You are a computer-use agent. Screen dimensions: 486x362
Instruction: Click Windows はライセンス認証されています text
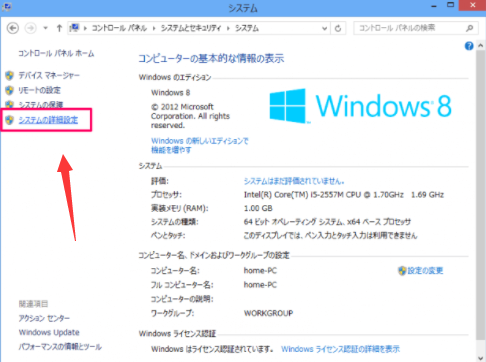tap(213, 349)
